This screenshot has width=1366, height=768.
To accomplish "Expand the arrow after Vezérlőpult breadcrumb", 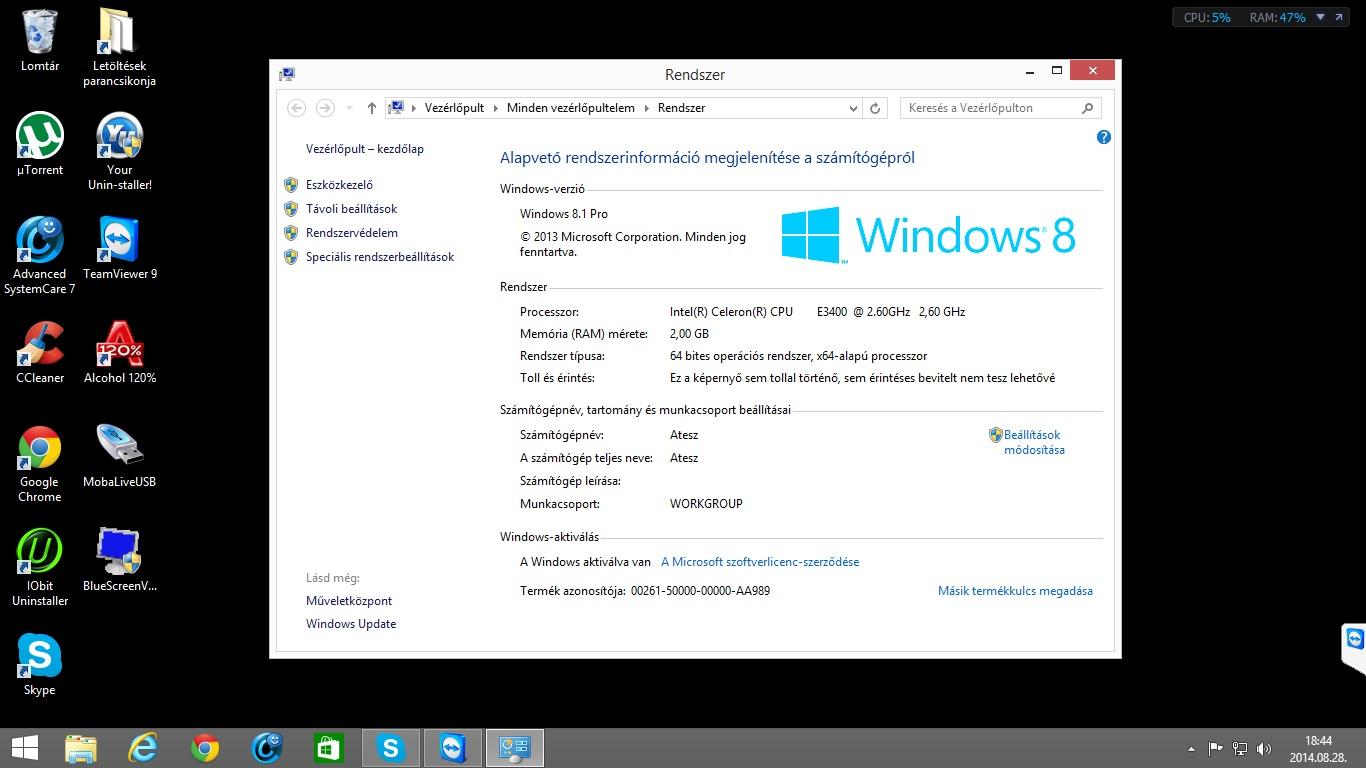I will click(x=496, y=108).
